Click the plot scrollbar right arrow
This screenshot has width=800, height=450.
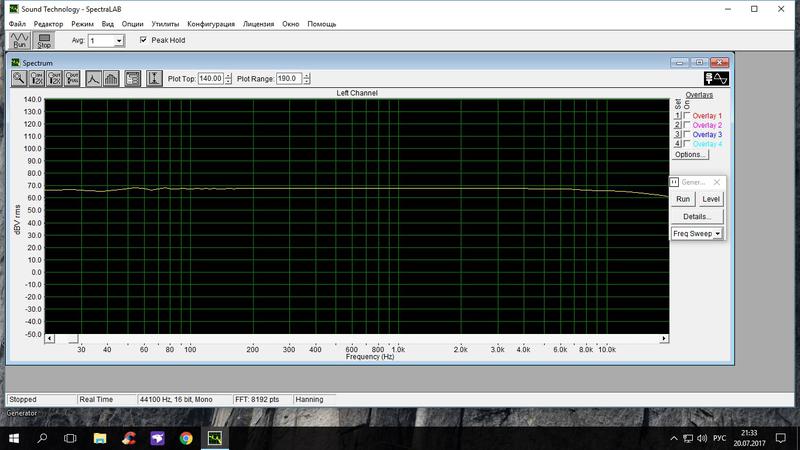click(x=664, y=338)
